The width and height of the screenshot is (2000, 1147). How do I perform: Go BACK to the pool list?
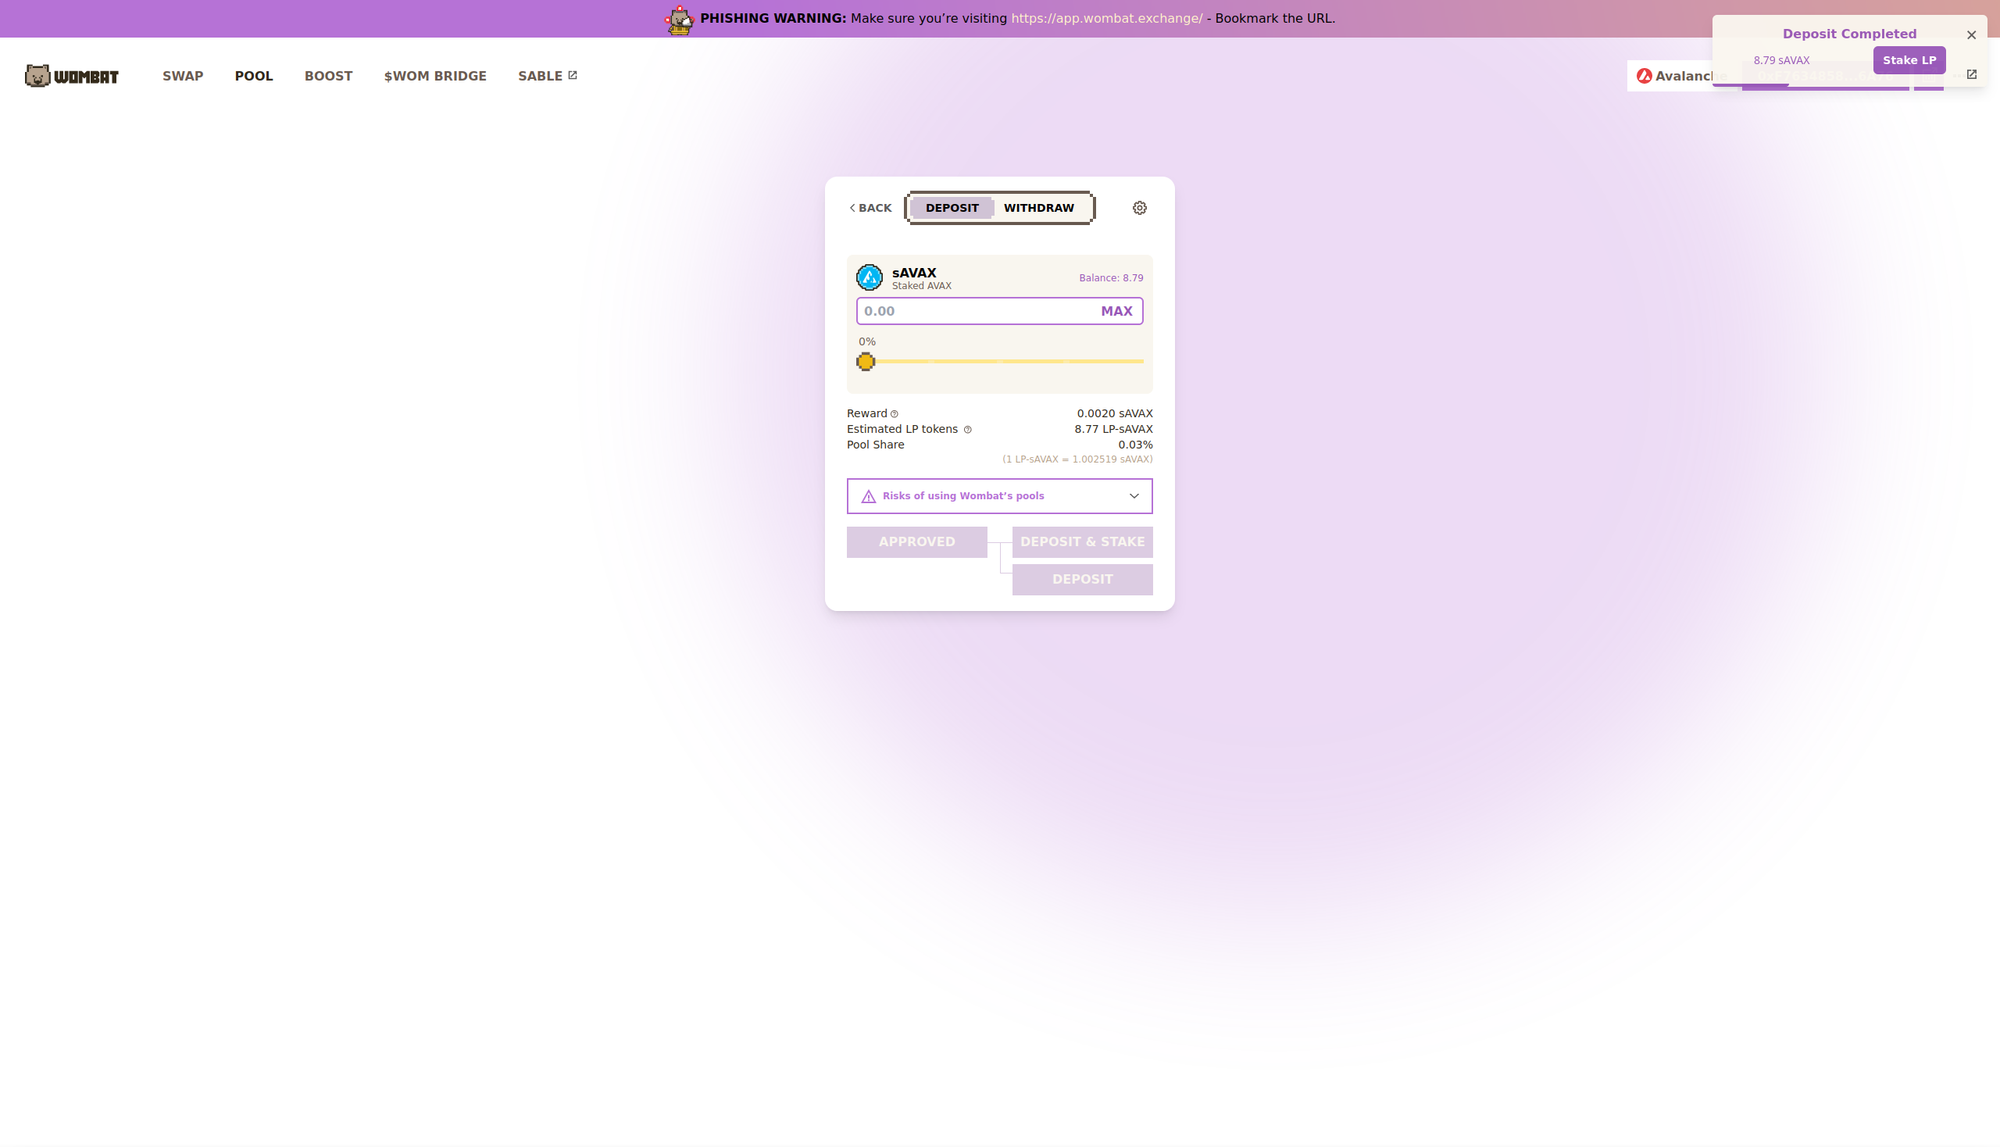870,208
